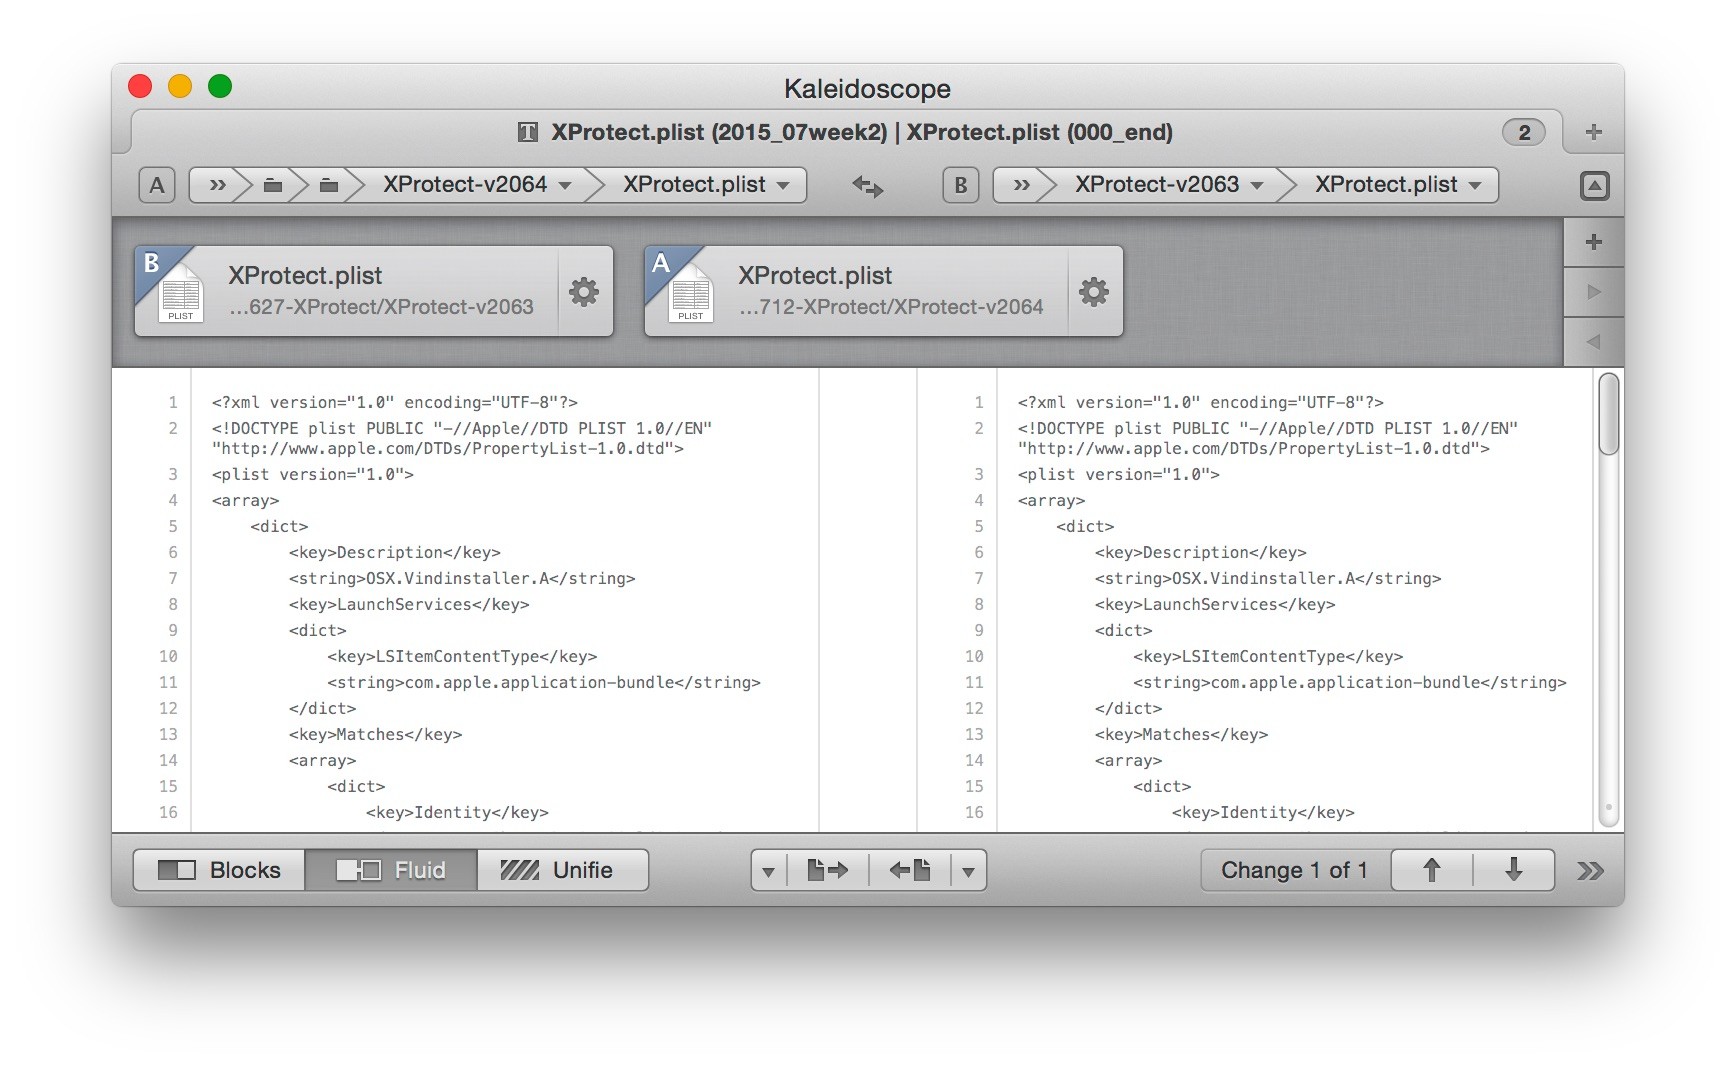Click the A side label button
The height and width of the screenshot is (1066, 1736).
coord(157,185)
